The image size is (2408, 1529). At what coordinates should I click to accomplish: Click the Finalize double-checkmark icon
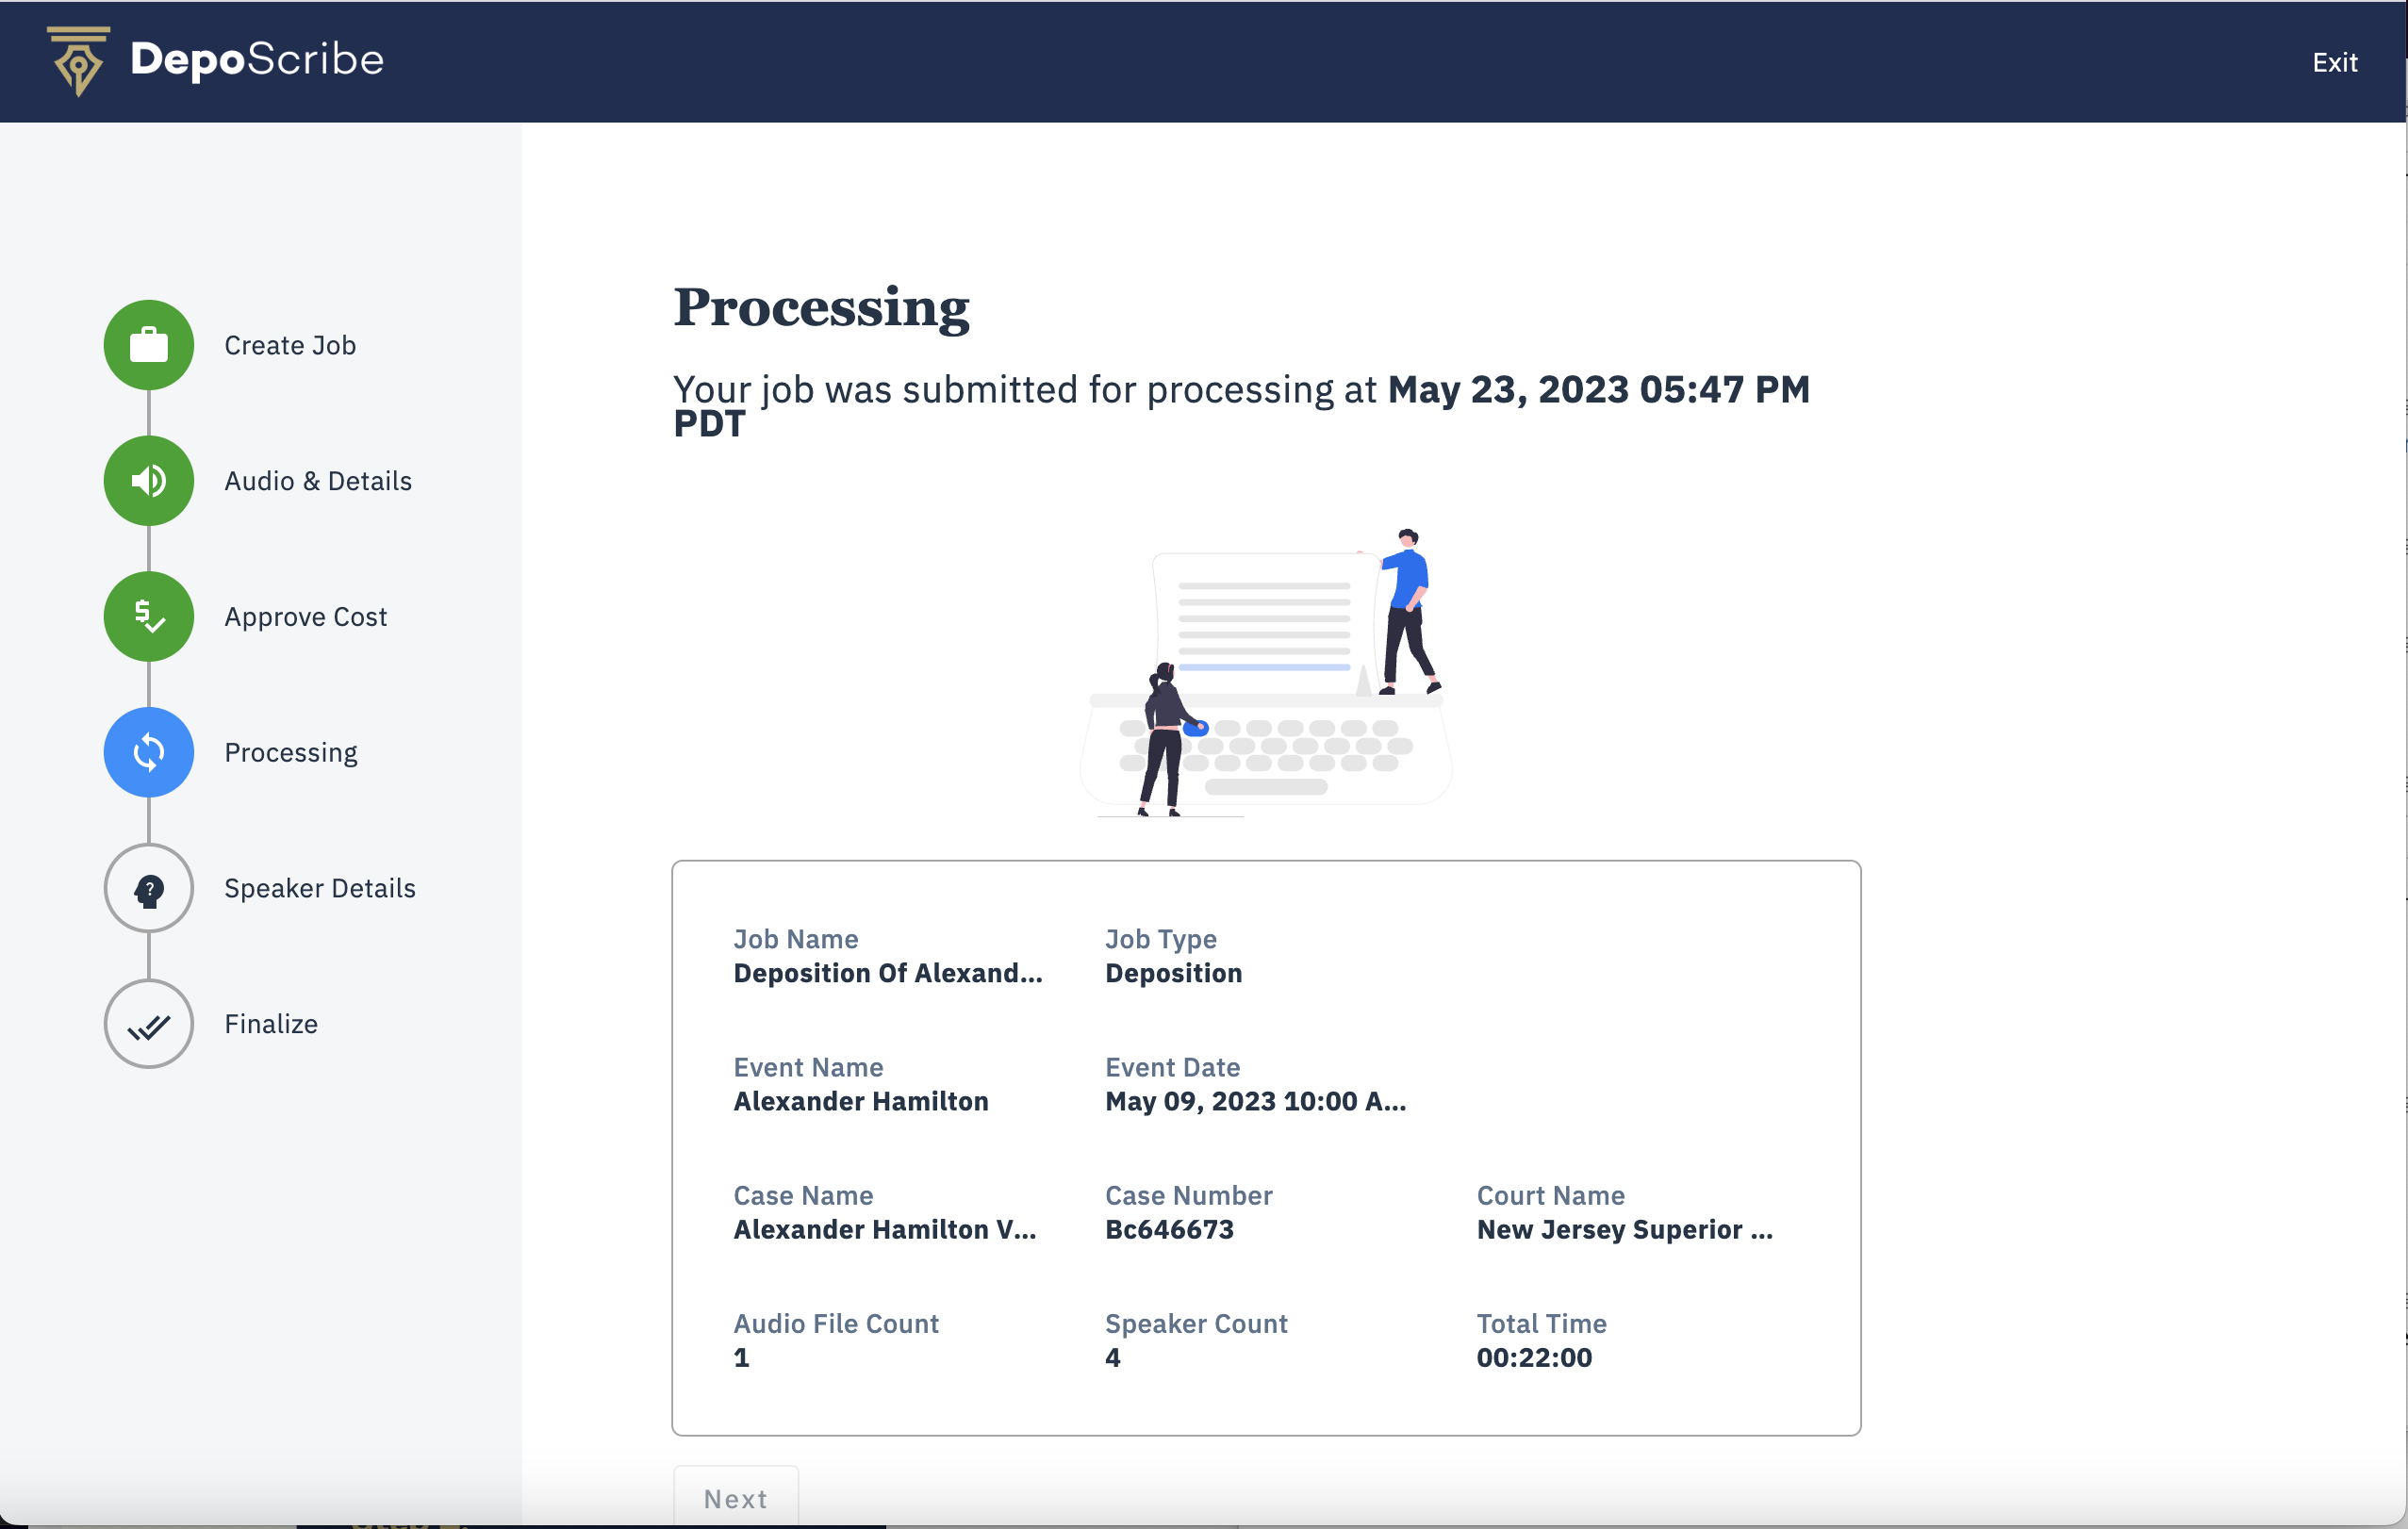pyautogui.click(x=149, y=1024)
